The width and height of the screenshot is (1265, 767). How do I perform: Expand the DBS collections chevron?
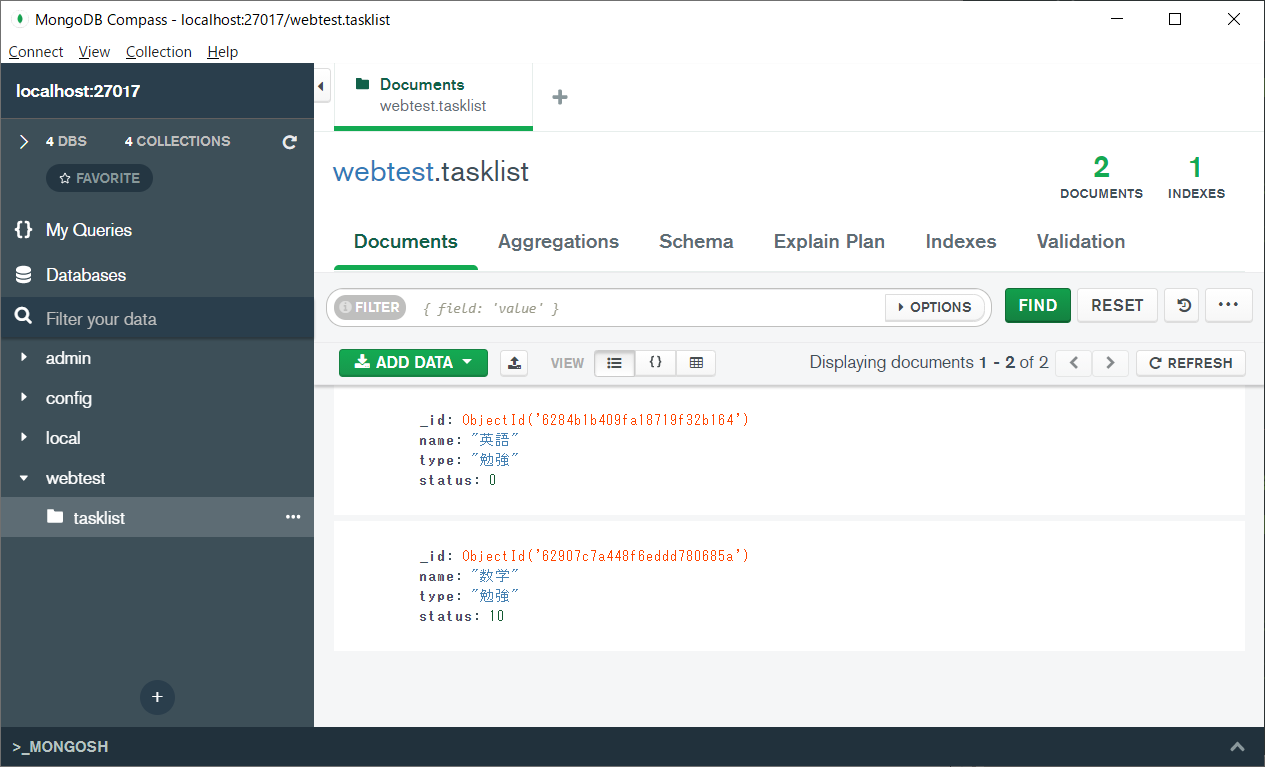pyautogui.click(x=24, y=142)
